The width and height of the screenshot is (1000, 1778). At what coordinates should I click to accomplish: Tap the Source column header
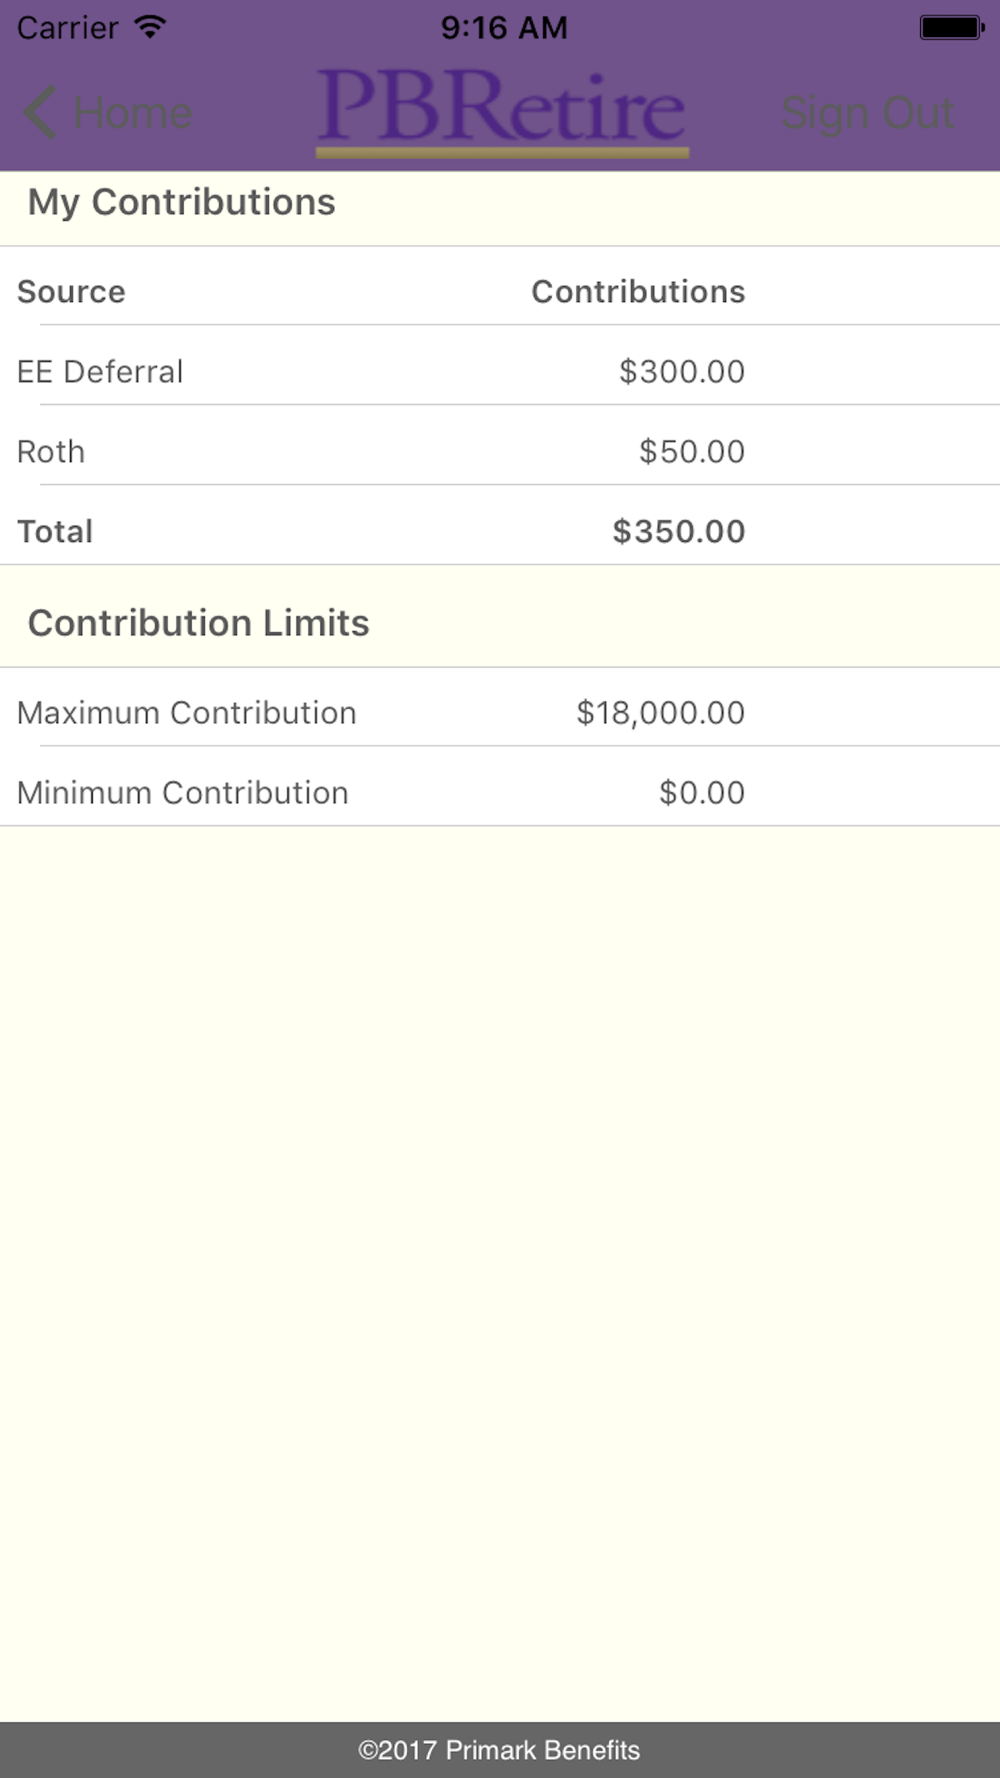point(71,291)
